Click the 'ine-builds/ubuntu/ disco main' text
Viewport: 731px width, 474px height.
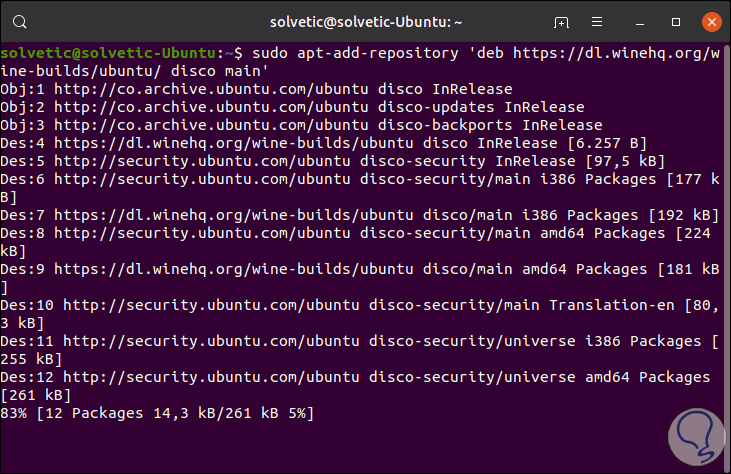click(x=134, y=71)
